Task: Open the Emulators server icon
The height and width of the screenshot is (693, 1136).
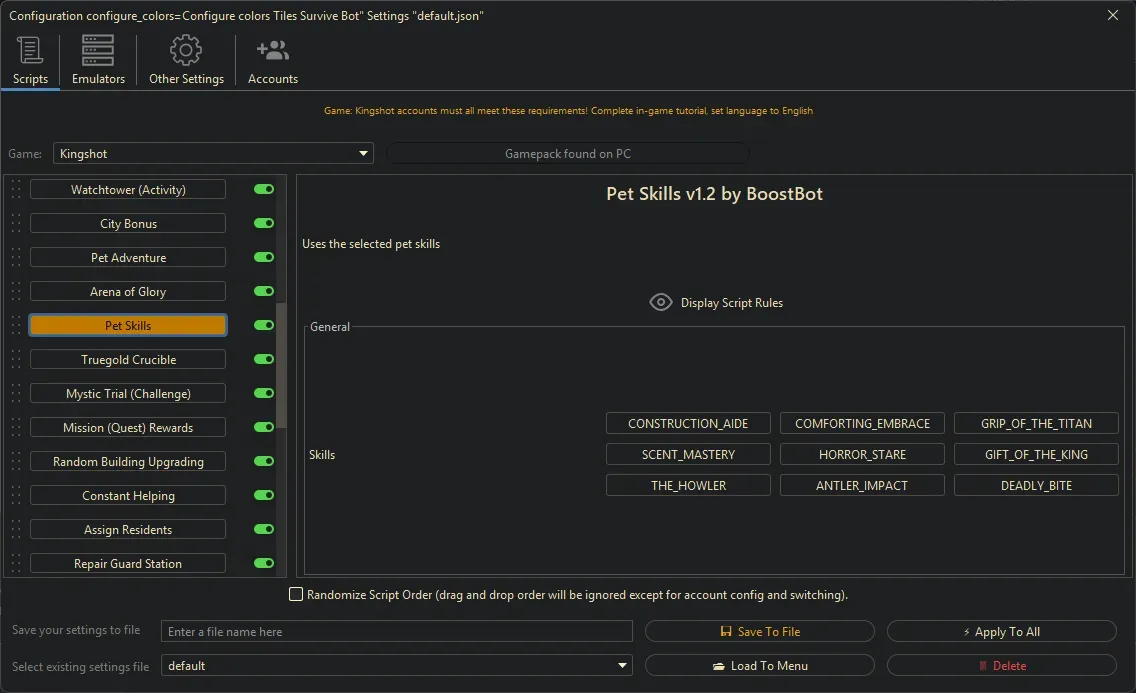Action: 98,50
